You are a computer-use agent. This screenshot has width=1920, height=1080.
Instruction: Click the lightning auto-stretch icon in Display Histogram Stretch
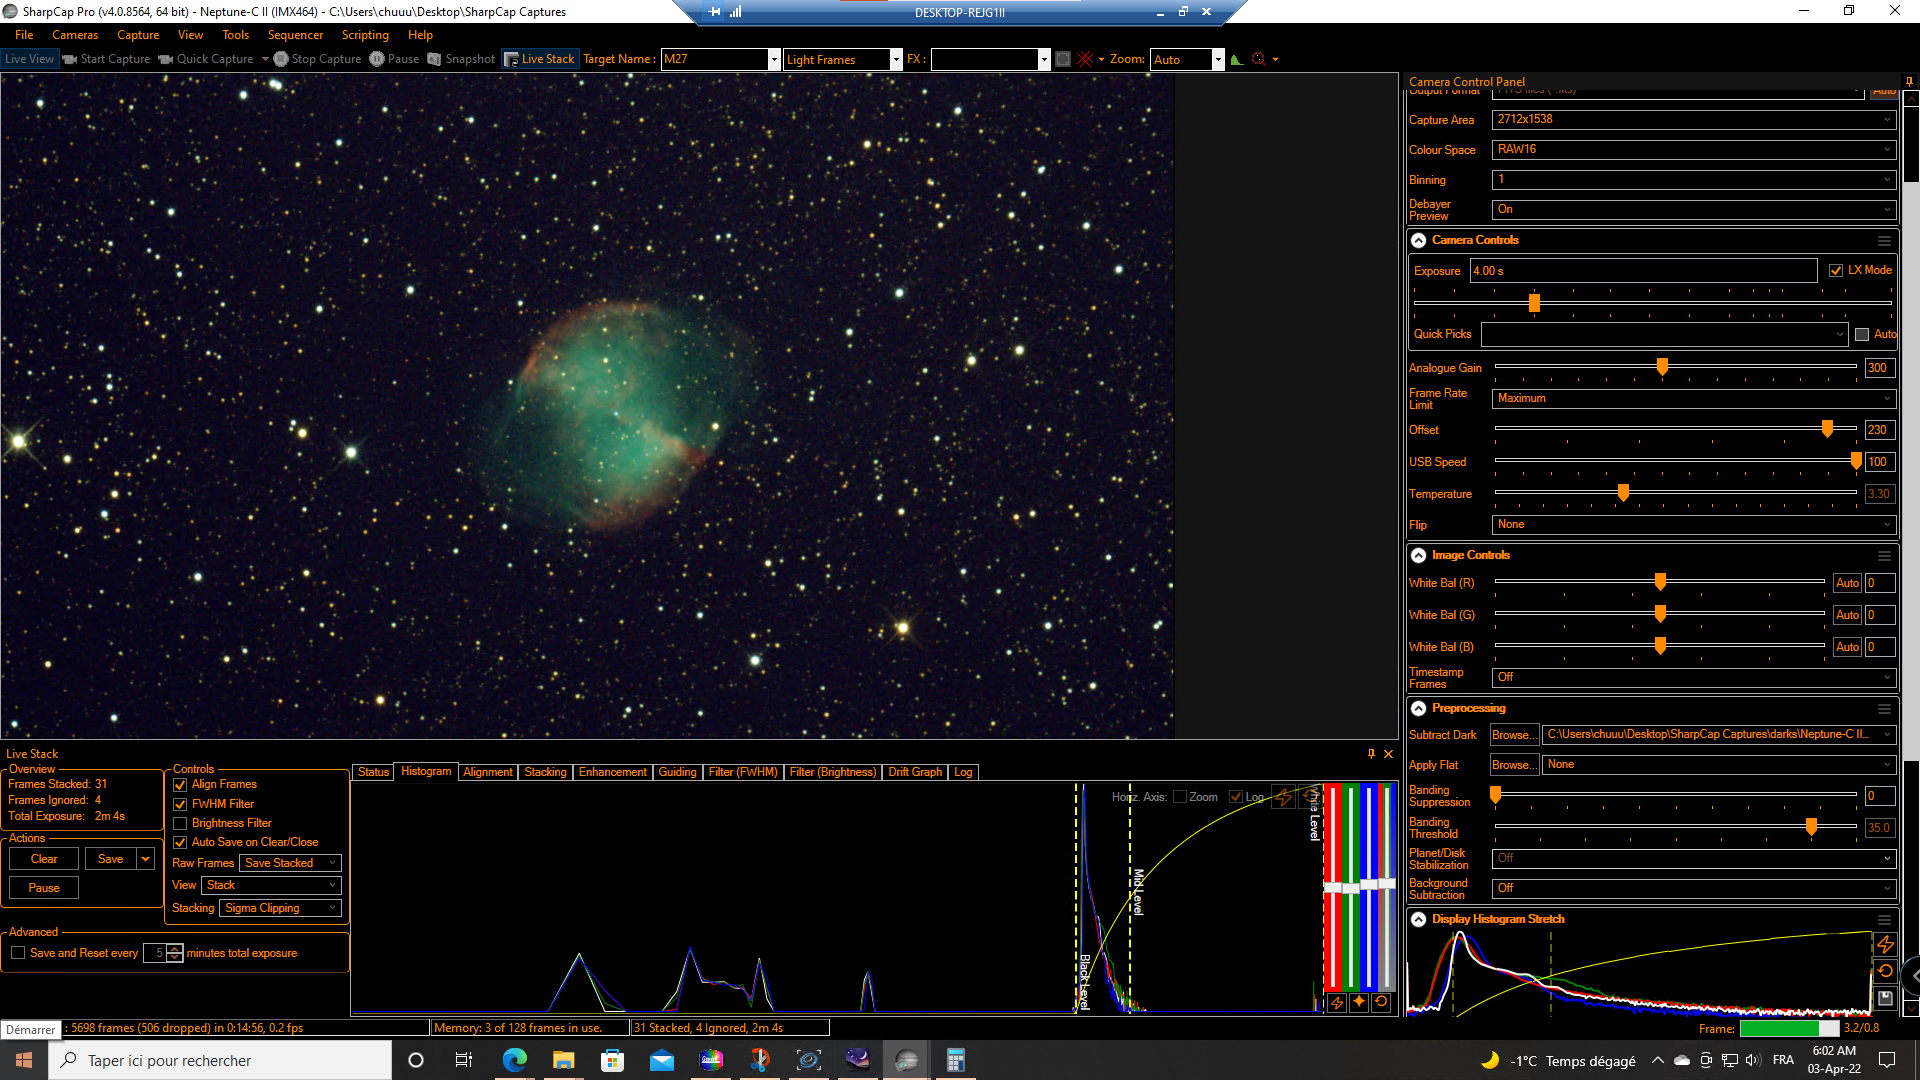point(1885,944)
